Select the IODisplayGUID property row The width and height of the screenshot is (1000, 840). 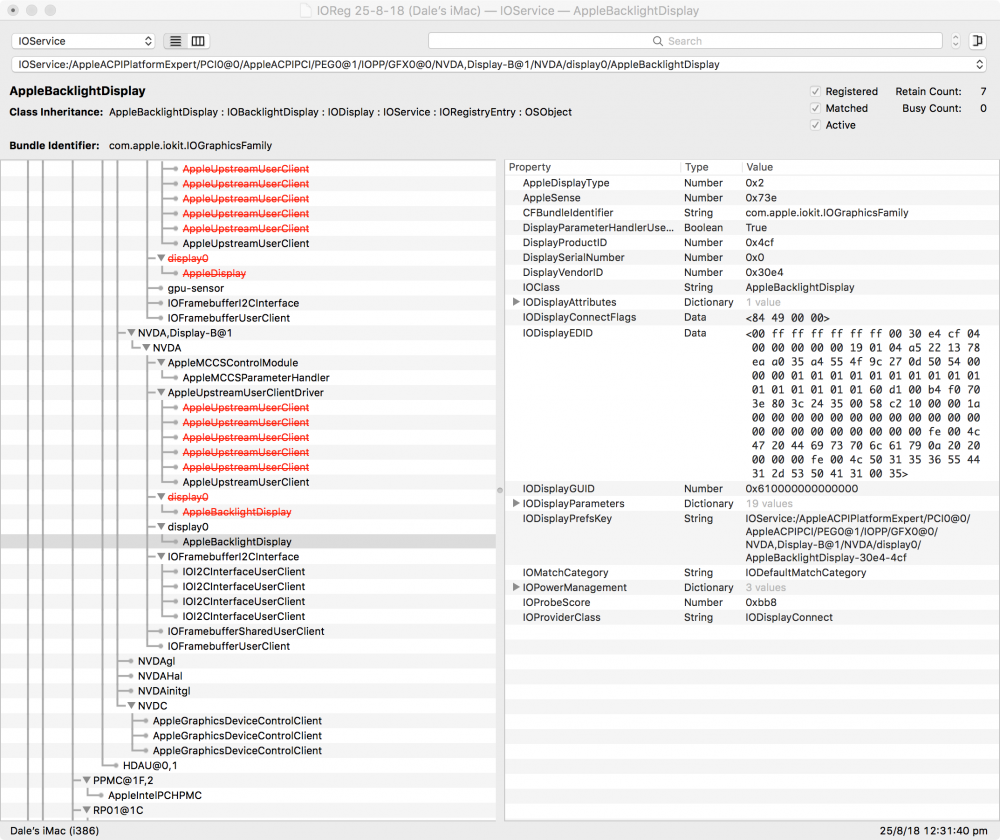[x=752, y=489]
